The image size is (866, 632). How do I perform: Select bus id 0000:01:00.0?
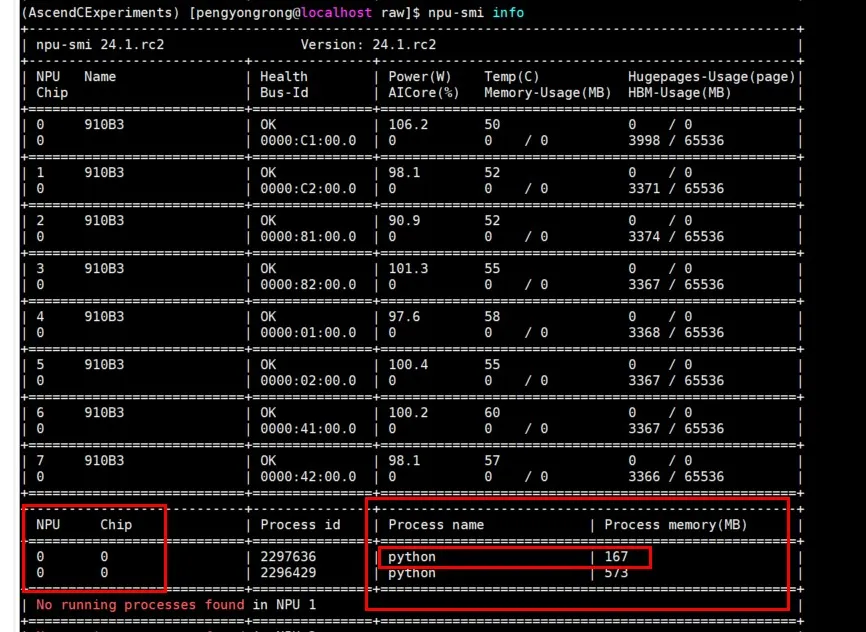[308, 333]
